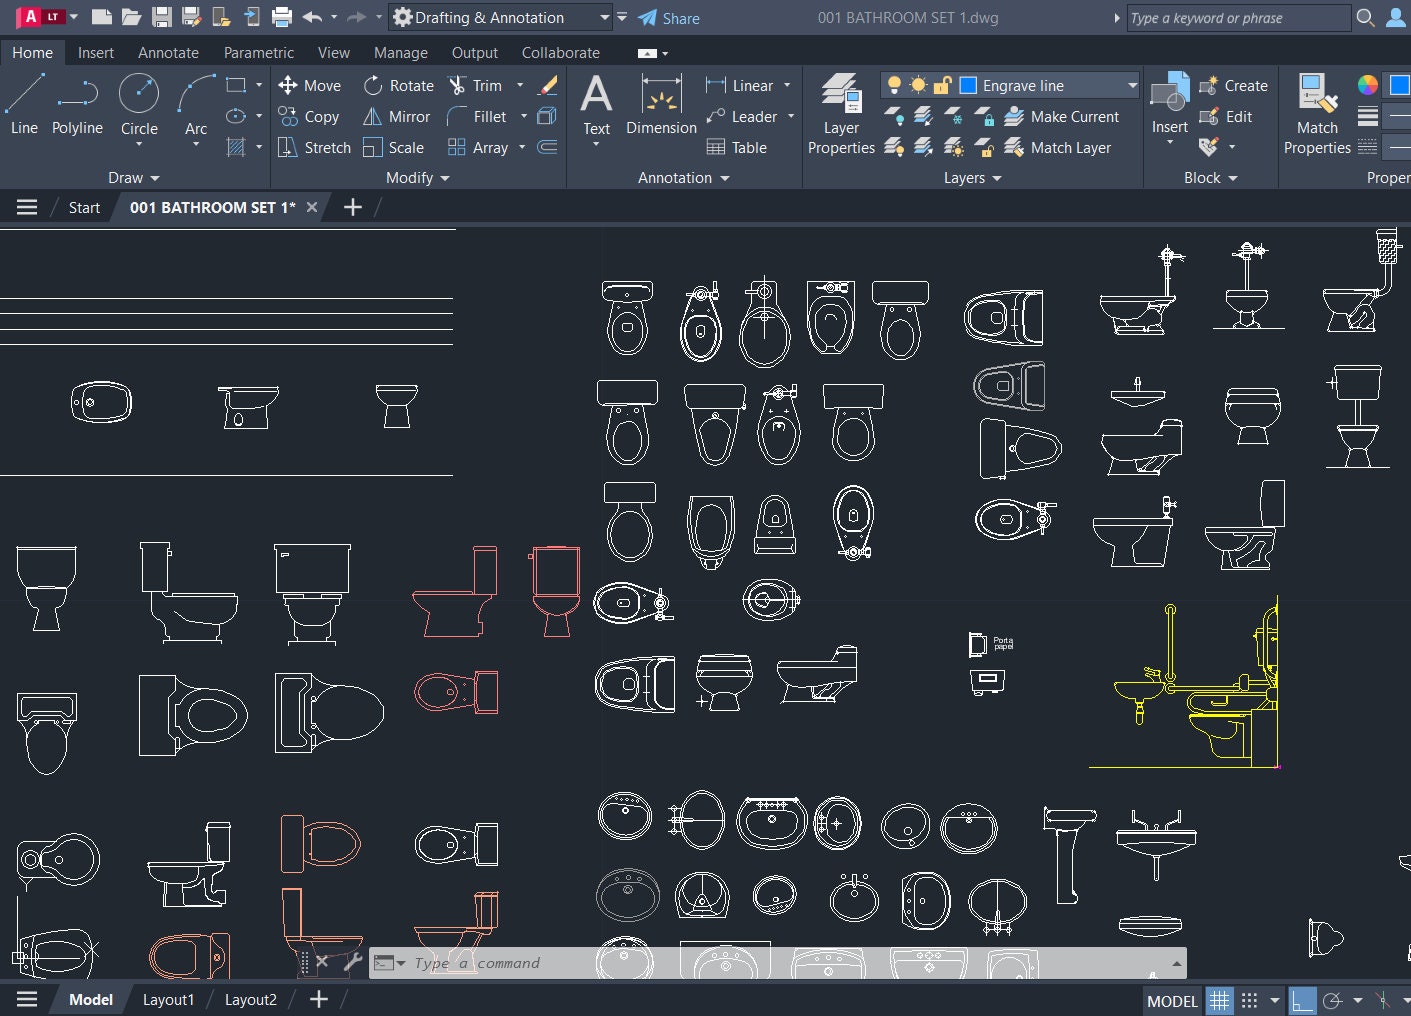Select the Mirror tool
This screenshot has height=1016, width=1411.
pyautogui.click(x=396, y=116)
